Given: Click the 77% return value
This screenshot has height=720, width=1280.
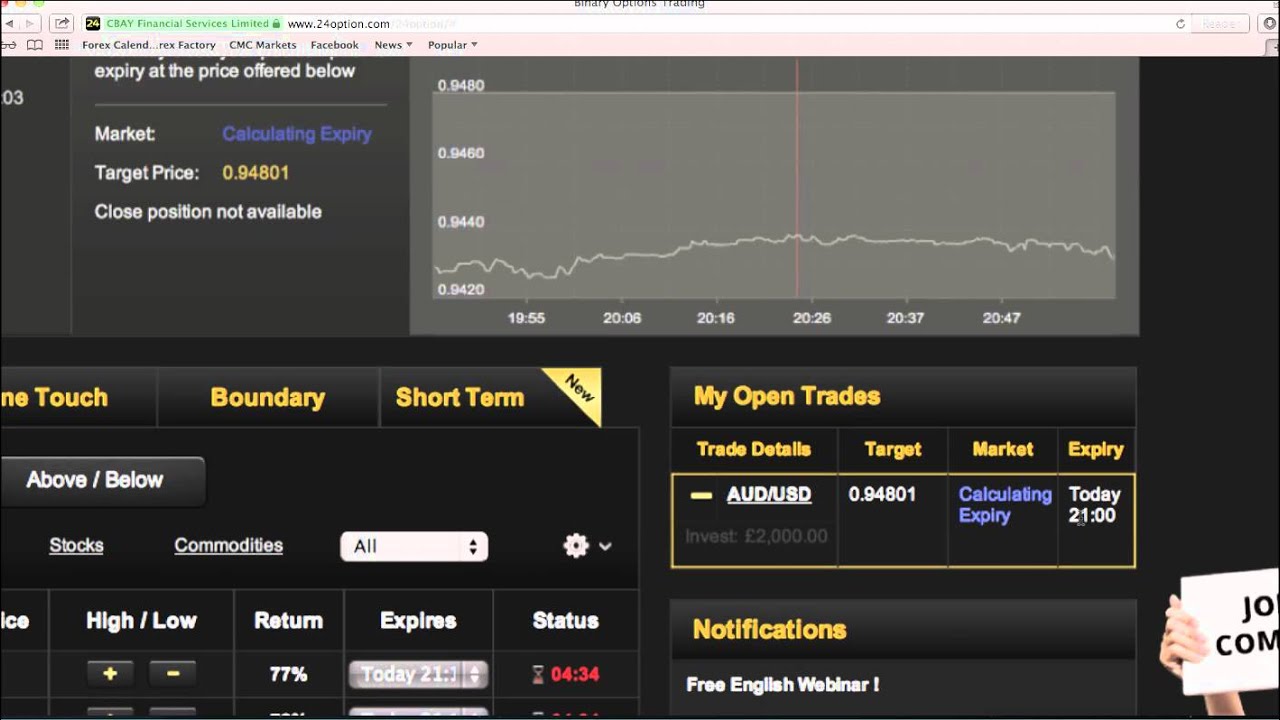Looking at the screenshot, I should [x=288, y=675].
